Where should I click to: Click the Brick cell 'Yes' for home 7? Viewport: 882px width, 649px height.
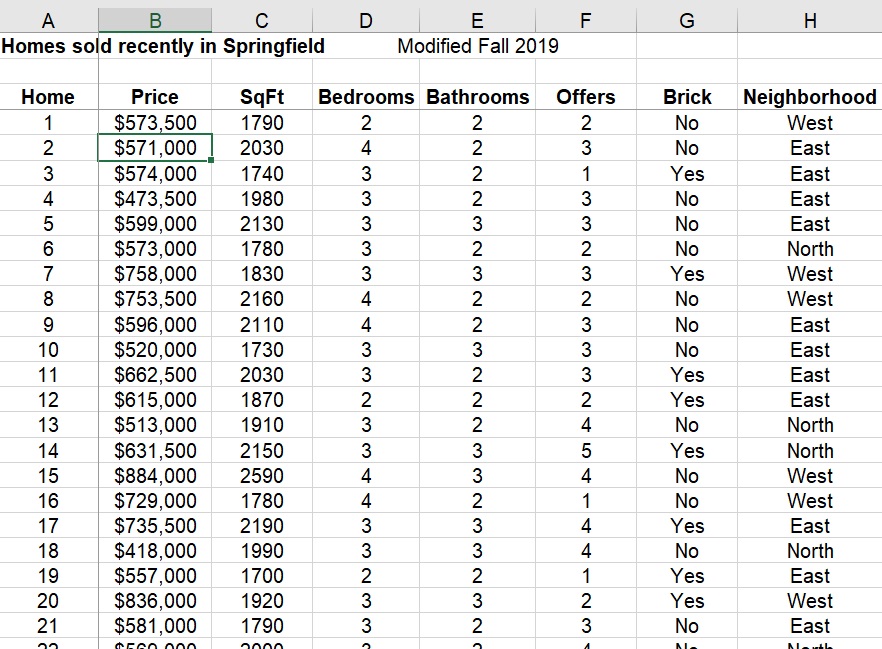[x=687, y=274]
